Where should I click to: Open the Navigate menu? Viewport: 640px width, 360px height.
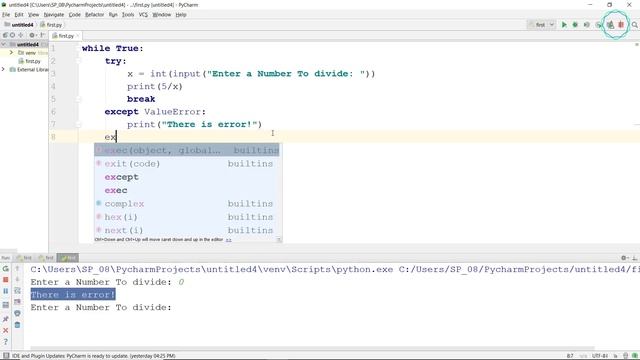pyautogui.click(x=54, y=15)
